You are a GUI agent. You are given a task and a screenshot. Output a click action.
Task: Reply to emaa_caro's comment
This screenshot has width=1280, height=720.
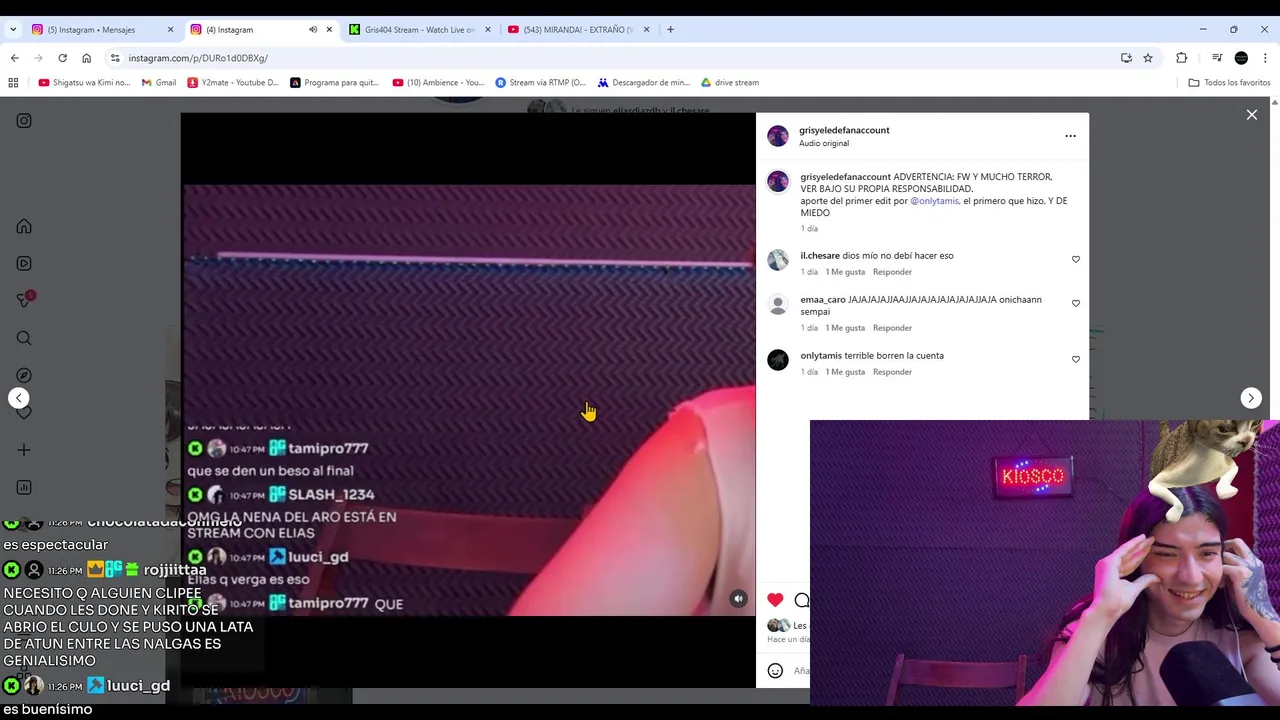coord(892,328)
